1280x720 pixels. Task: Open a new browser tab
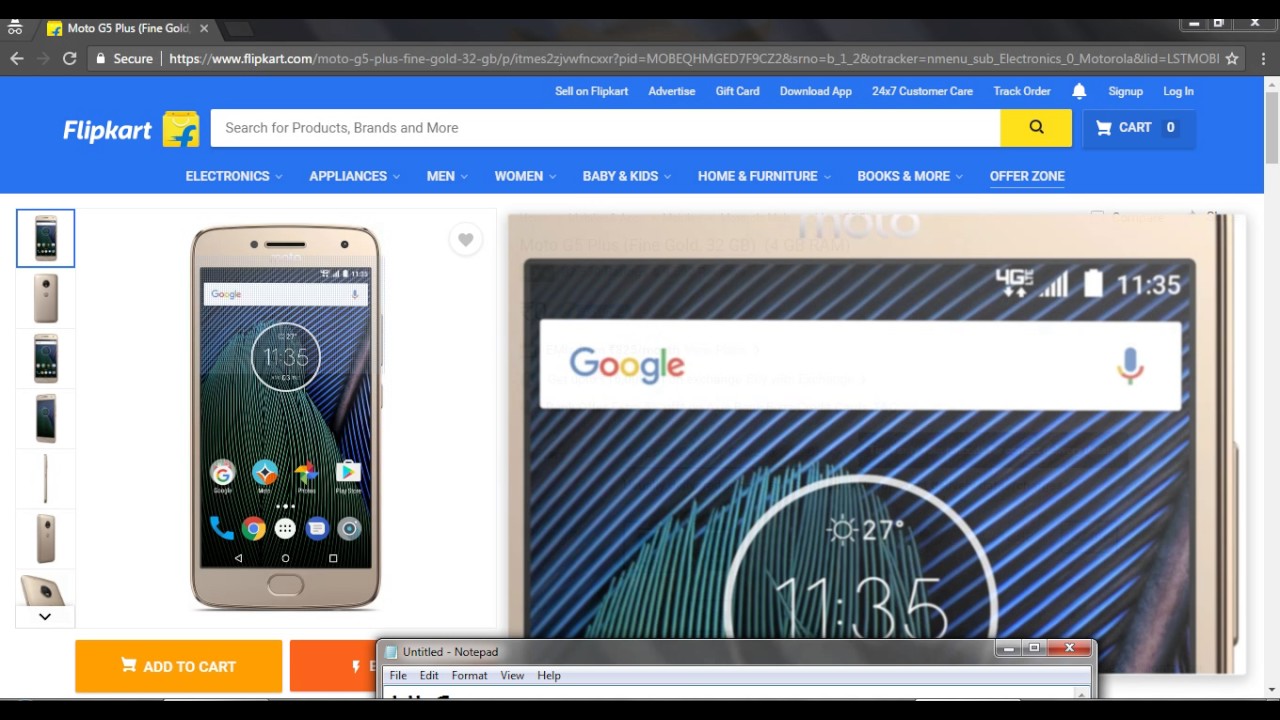238,28
